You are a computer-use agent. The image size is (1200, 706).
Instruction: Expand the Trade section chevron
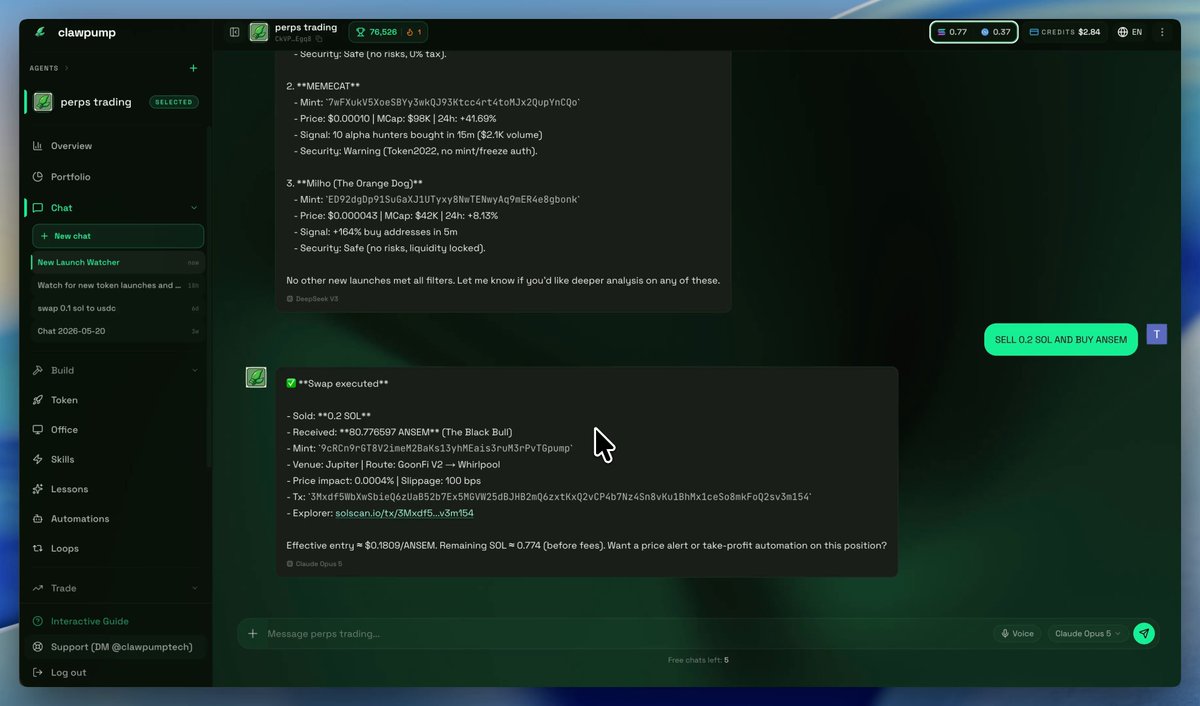click(x=194, y=588)
